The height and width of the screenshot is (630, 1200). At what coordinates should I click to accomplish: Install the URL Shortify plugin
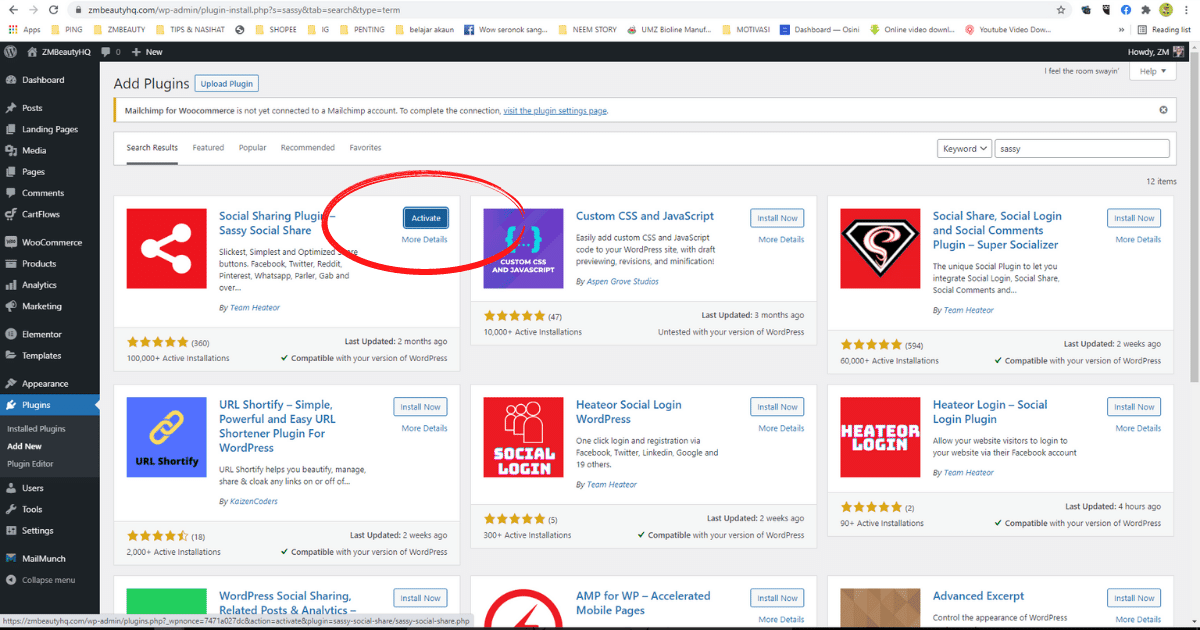point(420,407)
